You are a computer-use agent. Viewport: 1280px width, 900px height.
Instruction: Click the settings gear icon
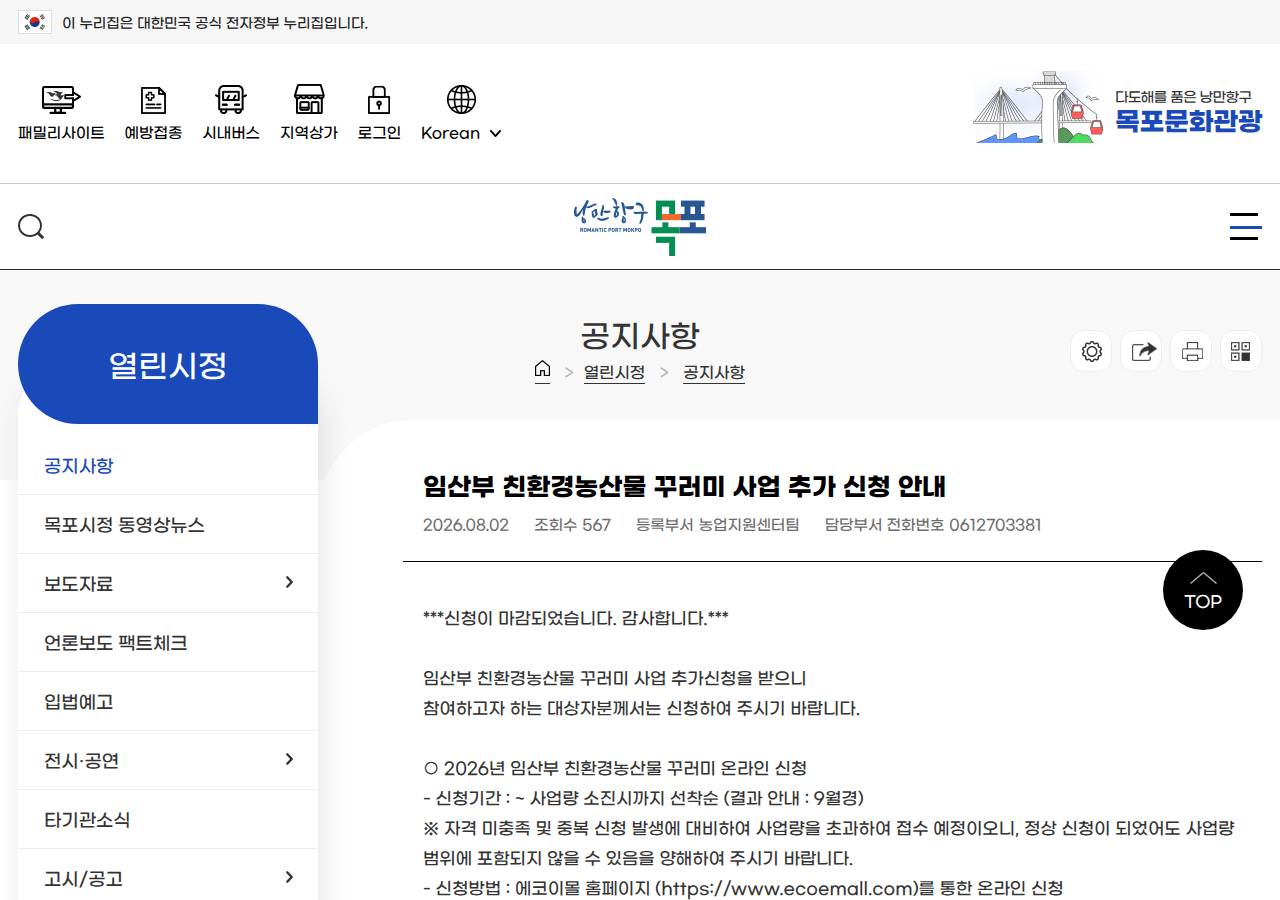(x=1092, y=352)
